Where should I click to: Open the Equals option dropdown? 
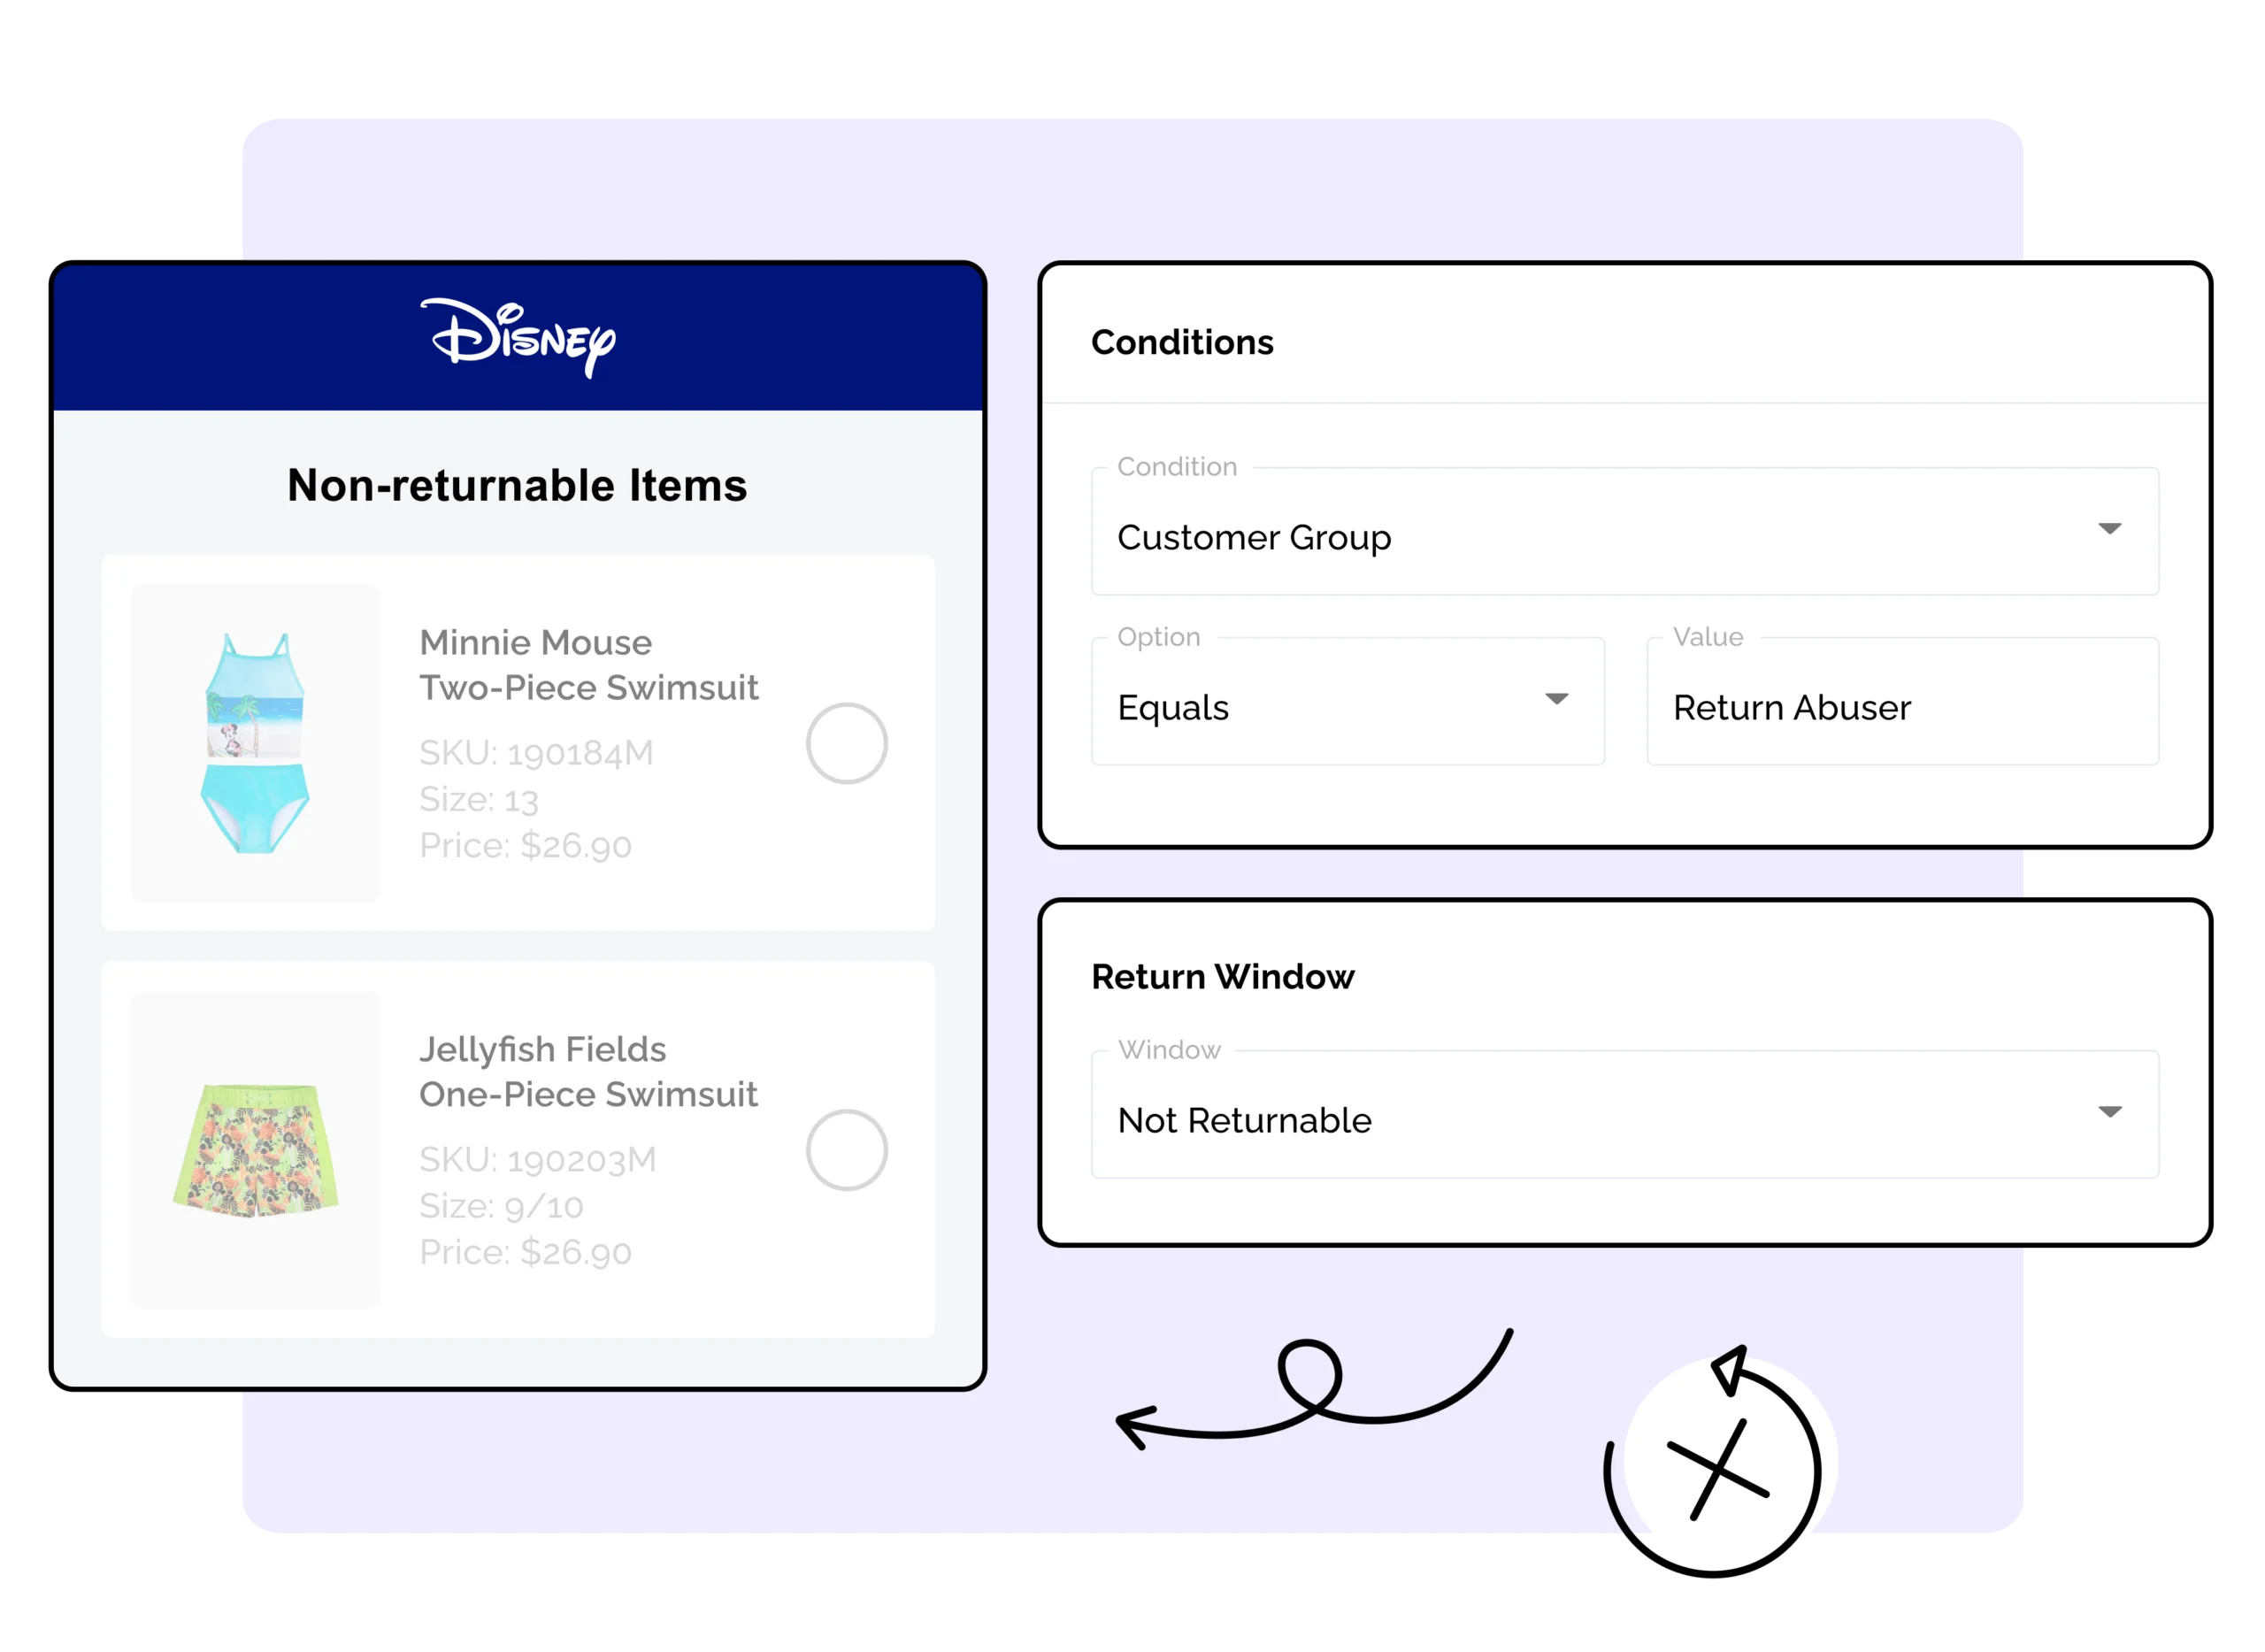click(1348, 702)
